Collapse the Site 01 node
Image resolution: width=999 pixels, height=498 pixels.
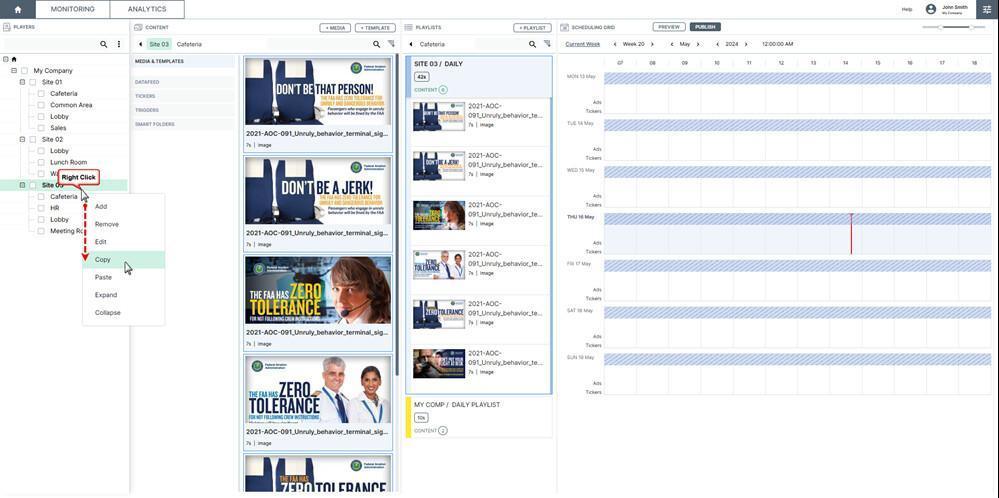click(22, 82)
